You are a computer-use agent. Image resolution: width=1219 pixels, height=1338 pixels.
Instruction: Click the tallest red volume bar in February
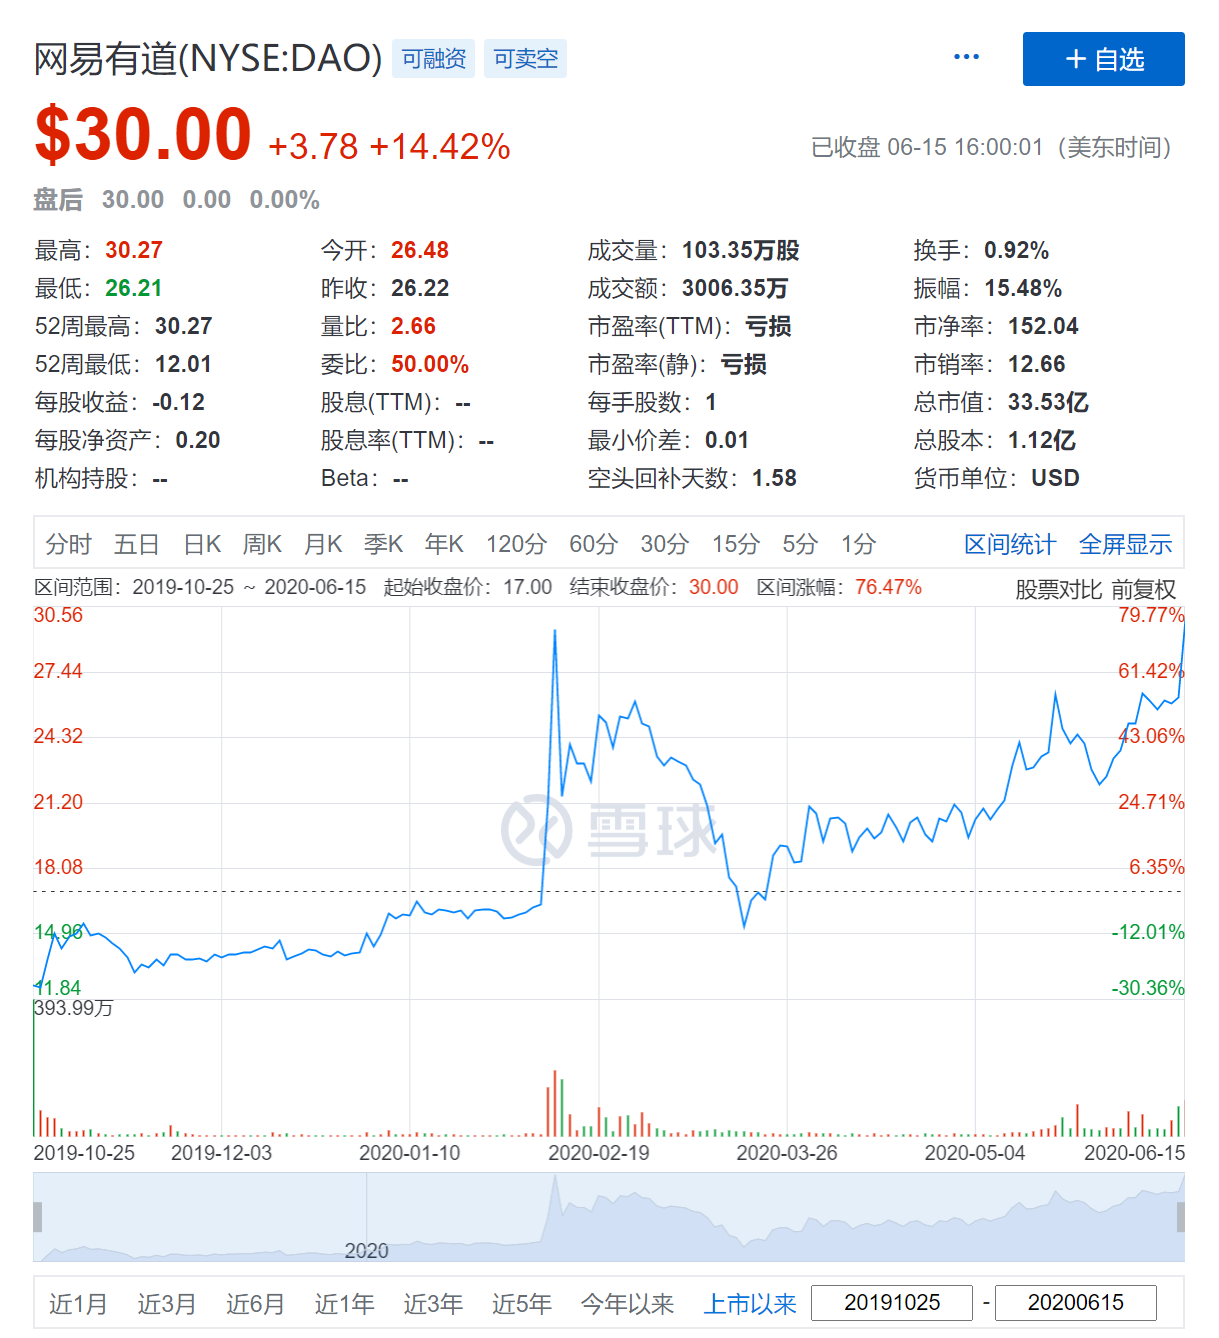(x=554, y=1103)
